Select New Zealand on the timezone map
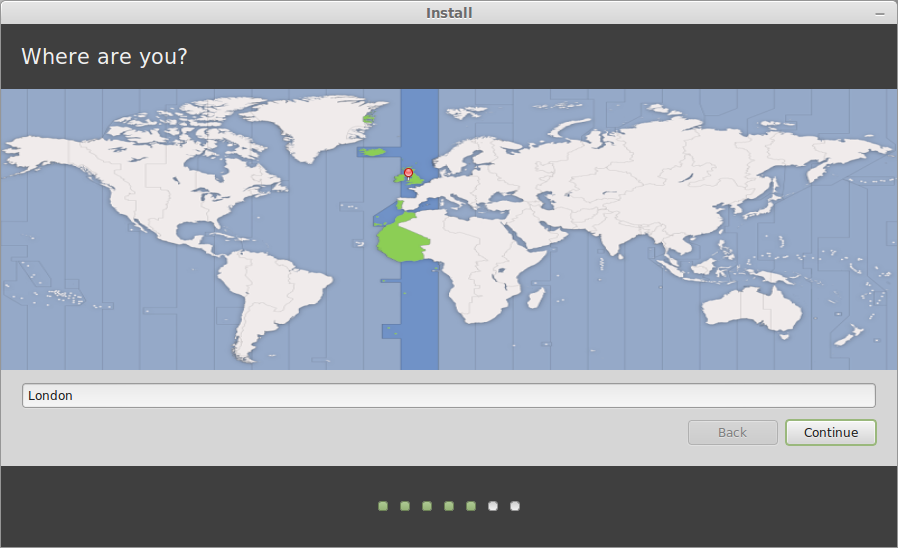This screenshot has height=548, width=898. click(850, 336)
